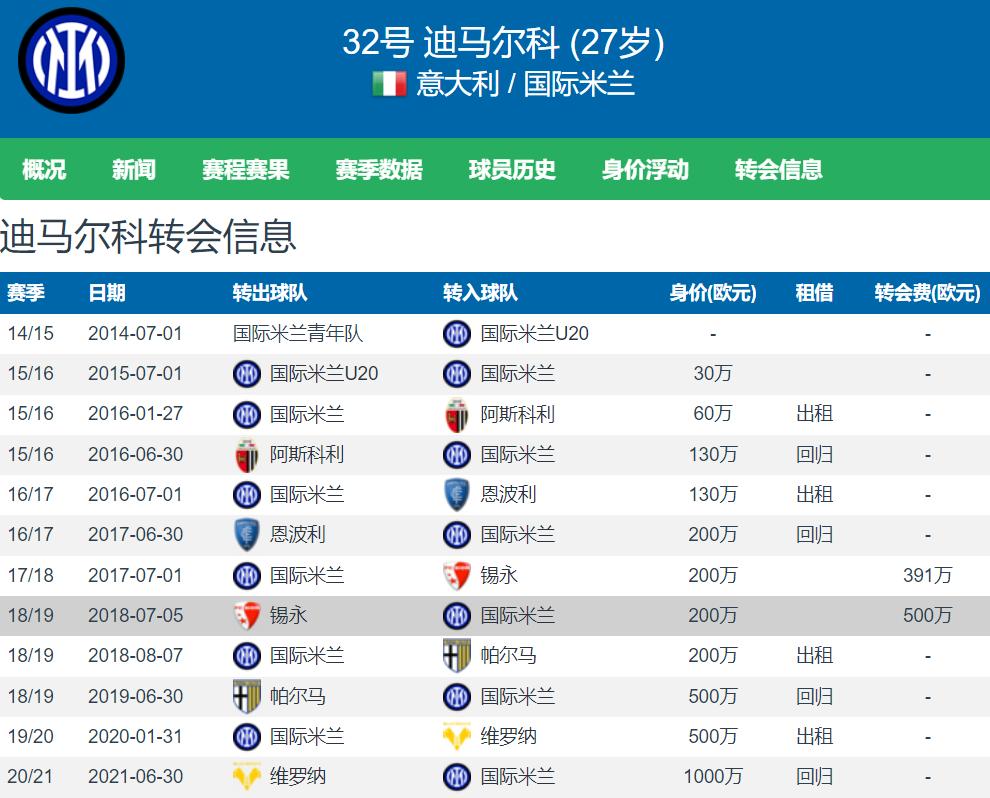Click the 60万 value cell
Screen dimensions: 990x798
coord(713,414)
